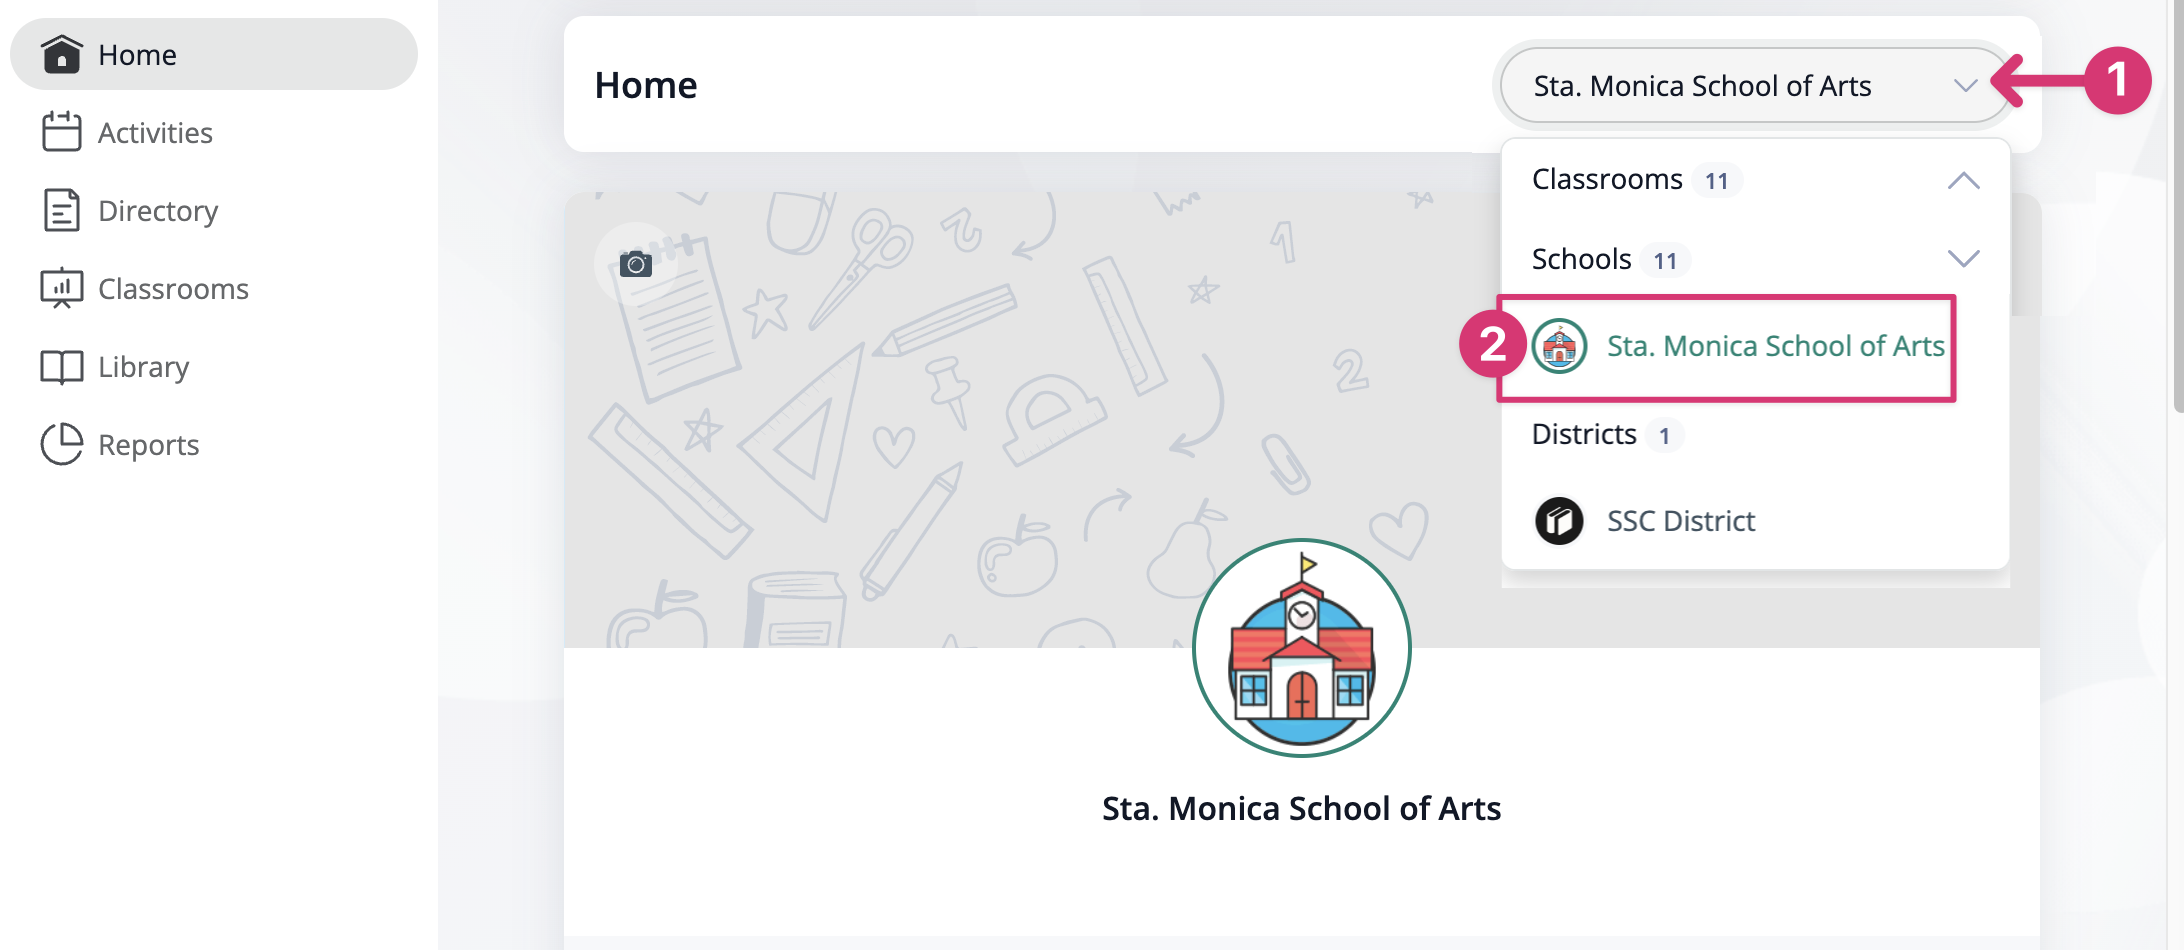2184x950 pixels.
Task: Click the Activities calendar icon
Action: (62, 132)
